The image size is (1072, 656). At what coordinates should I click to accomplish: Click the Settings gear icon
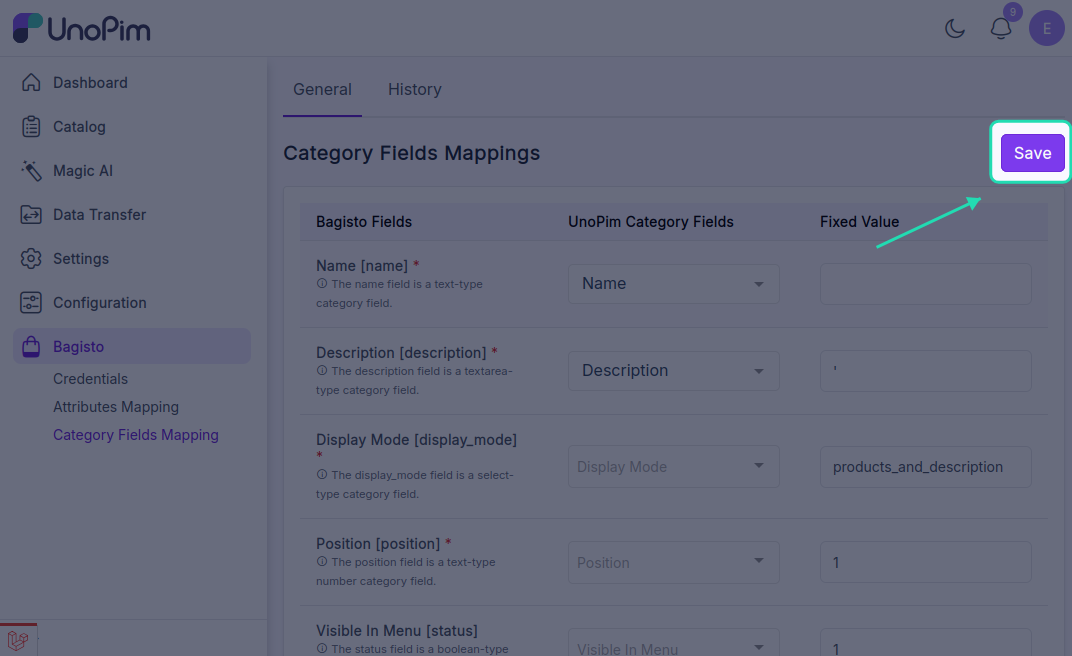[x=31, y=259]
